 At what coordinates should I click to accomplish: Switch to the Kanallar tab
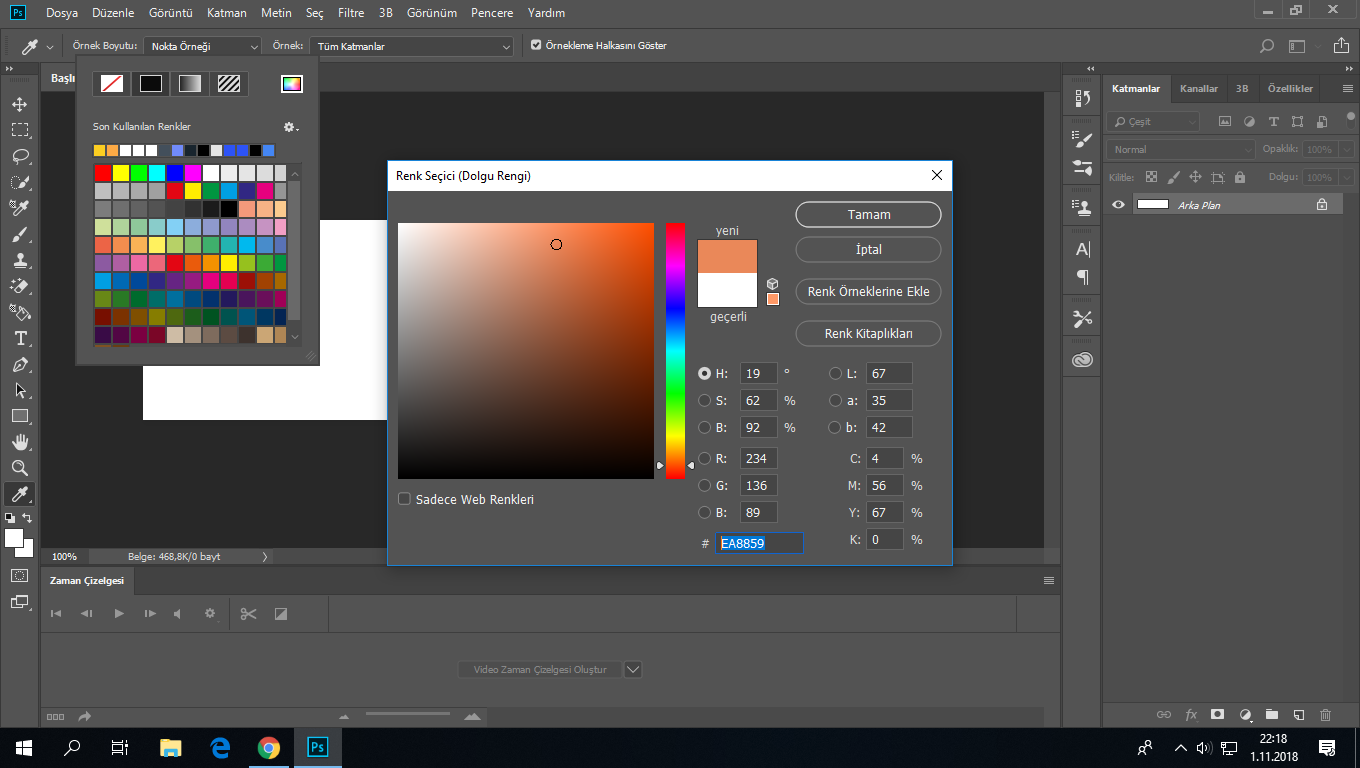pos(1199,88)
